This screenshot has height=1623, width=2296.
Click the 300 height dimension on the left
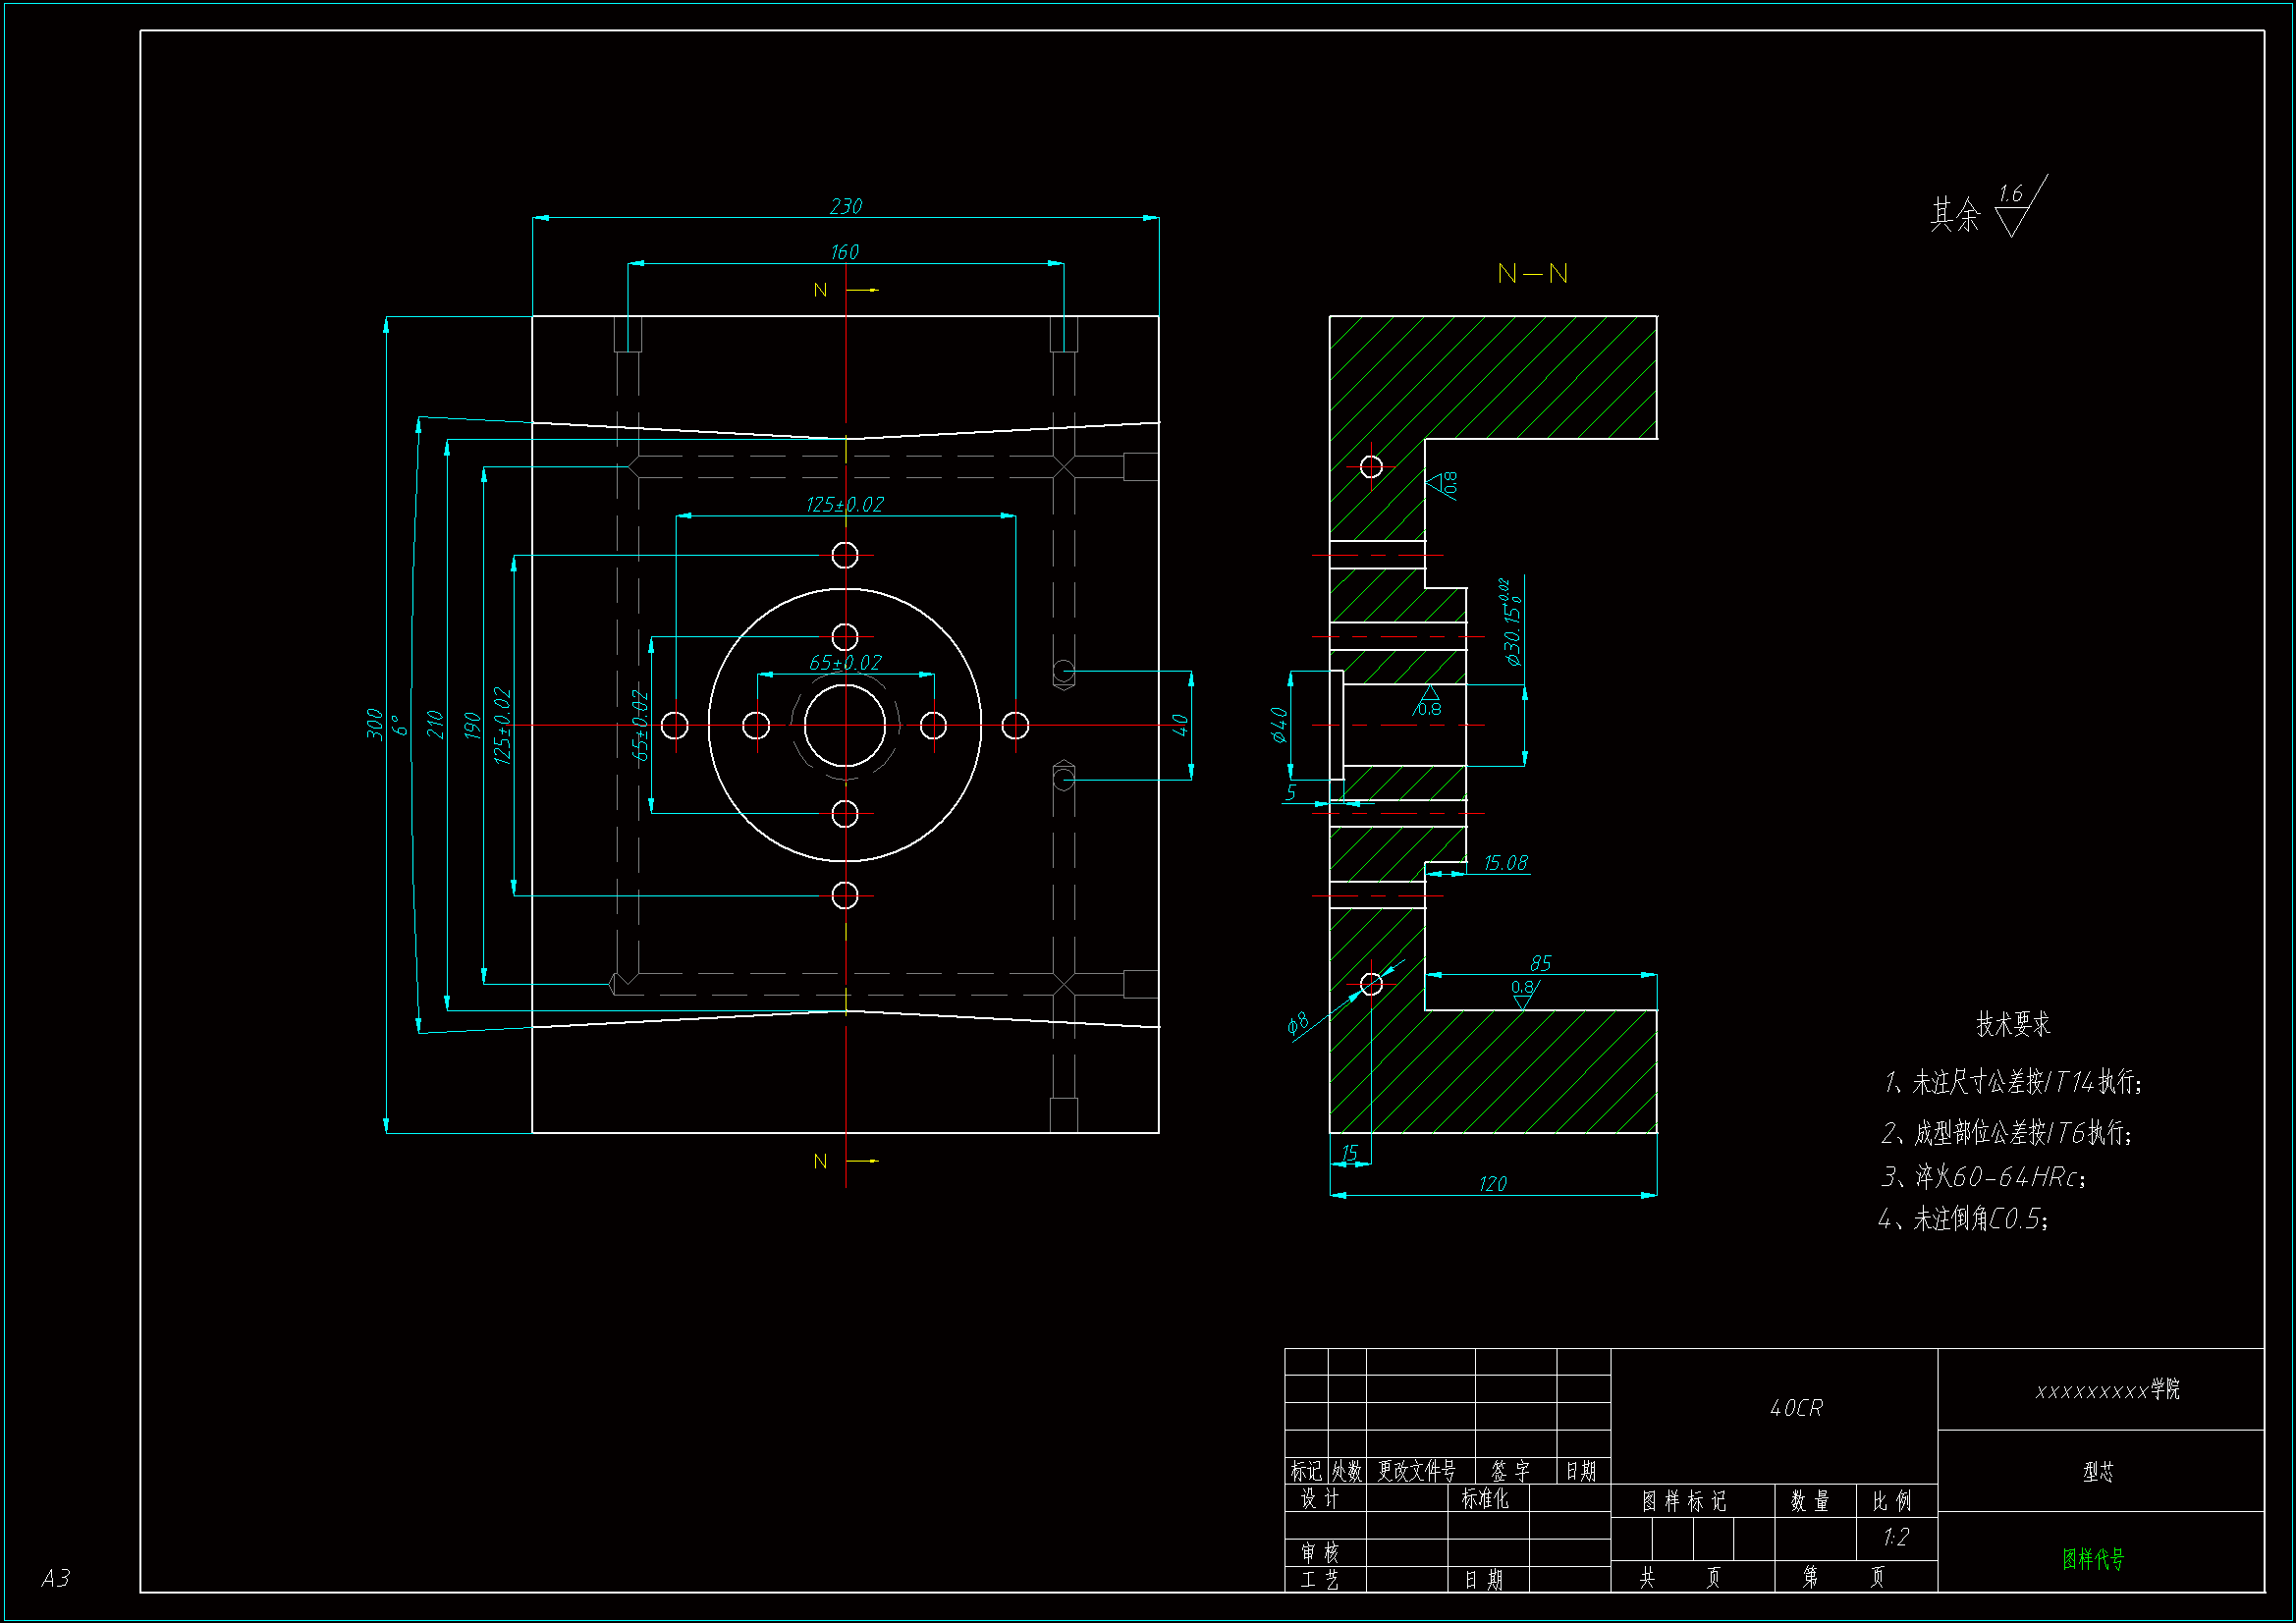[x=375, y=724]
